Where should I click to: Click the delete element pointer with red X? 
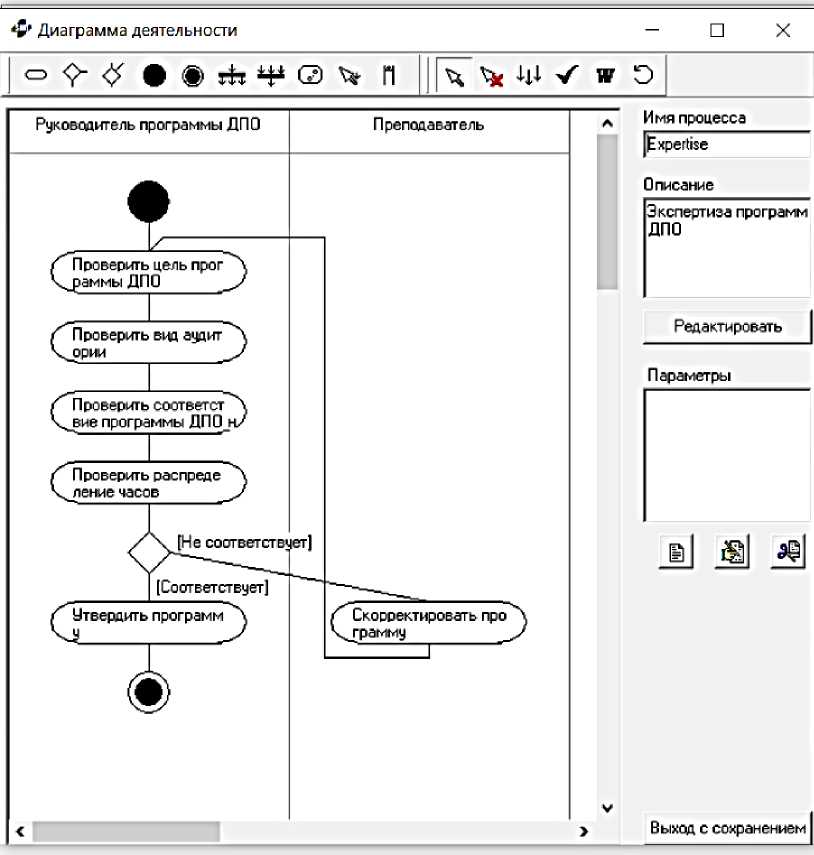pyautogui.click(x=492, y=76)
